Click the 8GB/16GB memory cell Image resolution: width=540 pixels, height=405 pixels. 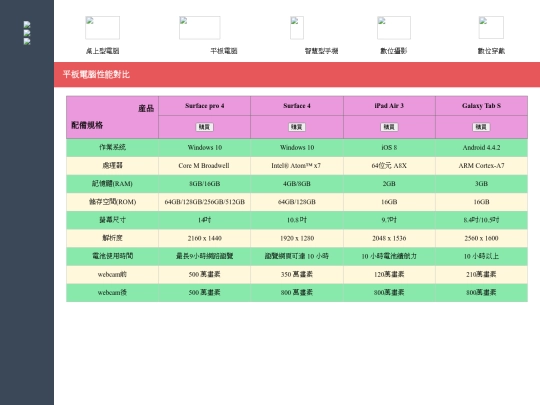[x=205, y=184]
